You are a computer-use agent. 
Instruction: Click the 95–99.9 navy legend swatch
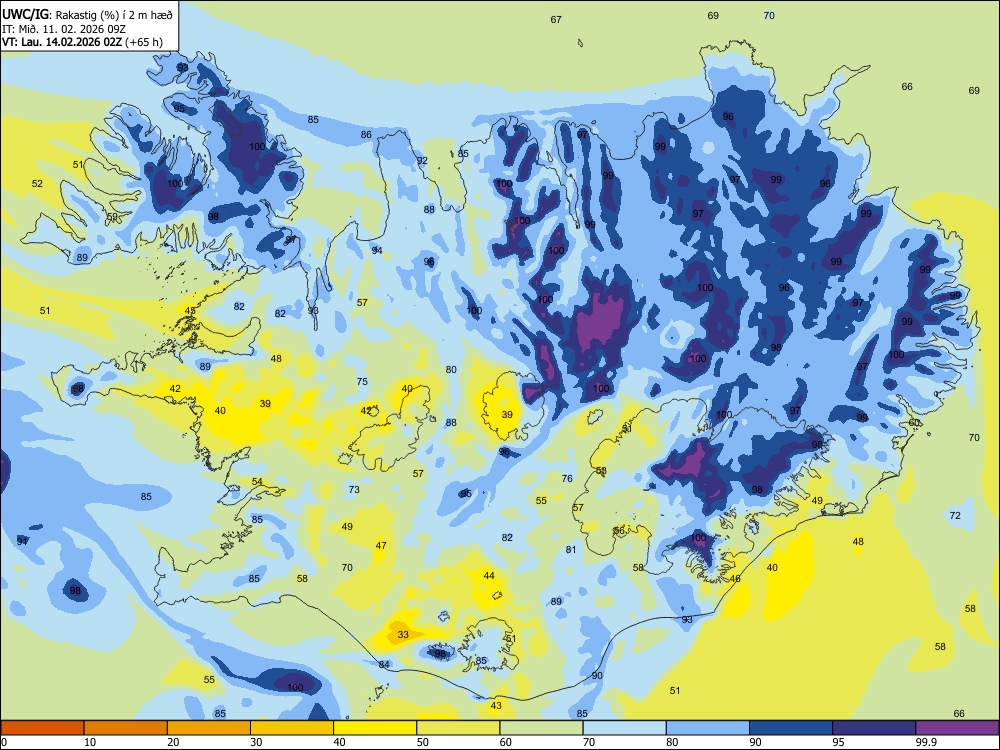874,728
